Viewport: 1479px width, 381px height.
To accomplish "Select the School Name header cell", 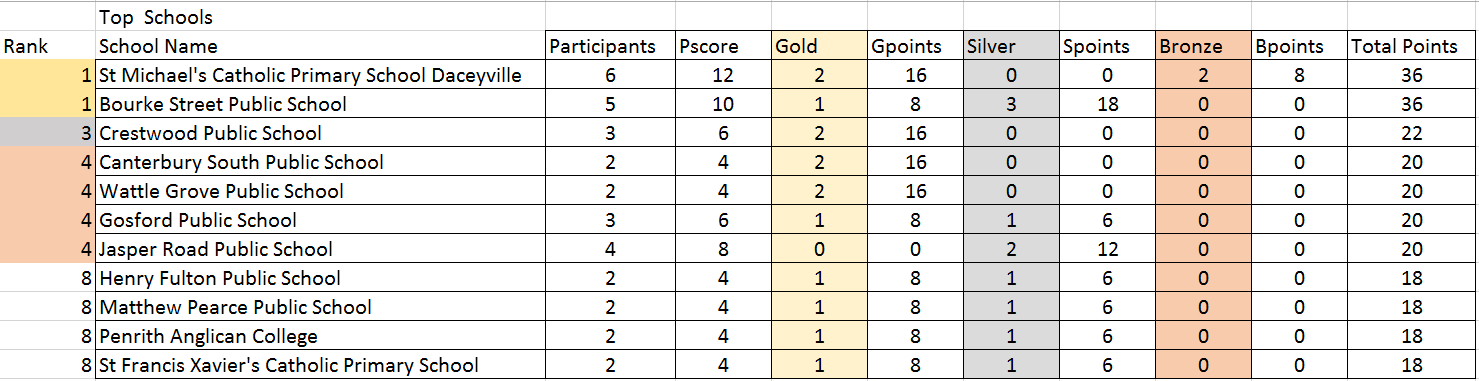I will [320, 46].
